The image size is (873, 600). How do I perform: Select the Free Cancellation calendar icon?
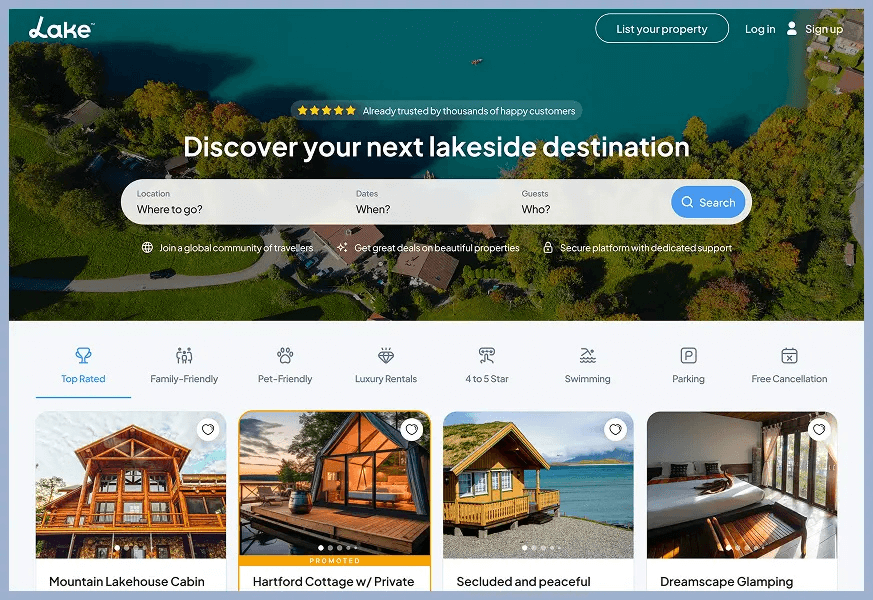[789, 355]
